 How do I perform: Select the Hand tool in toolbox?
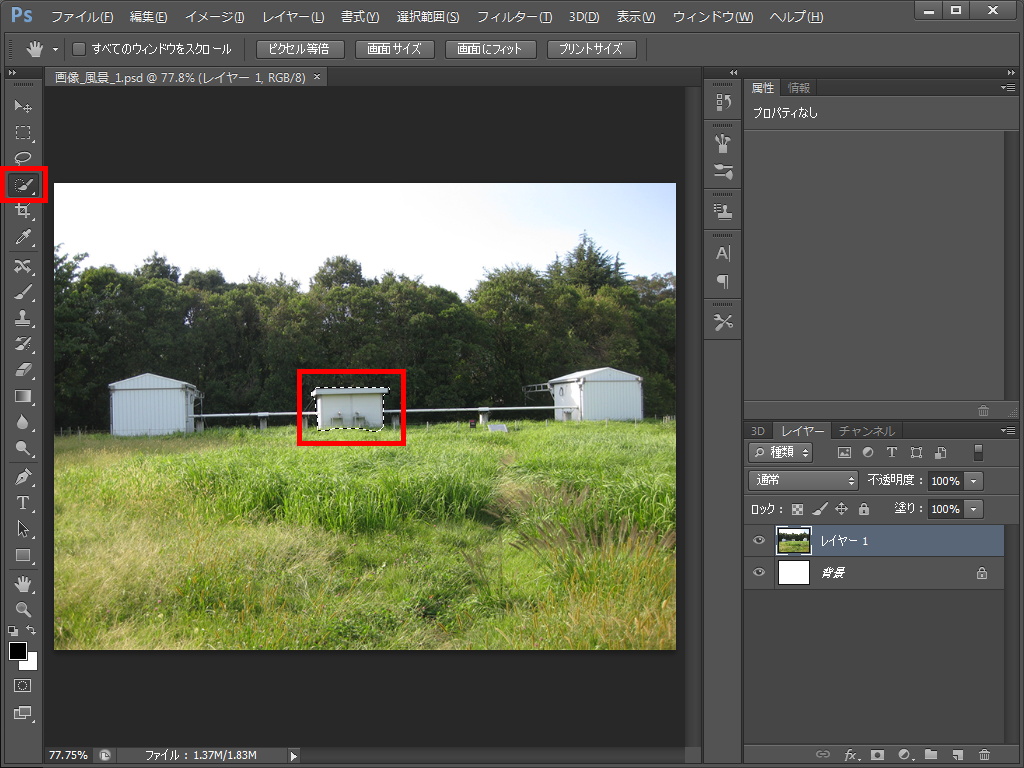coord(24,583)
